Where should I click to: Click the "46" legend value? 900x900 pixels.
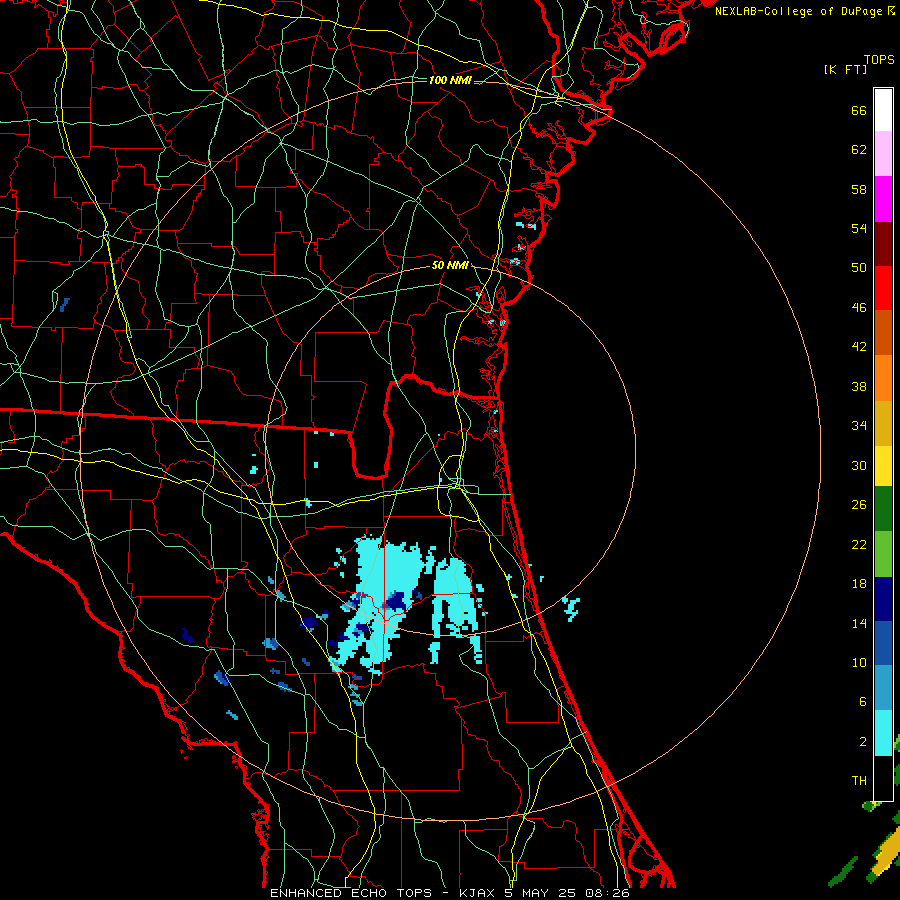(x=859, y=308)
